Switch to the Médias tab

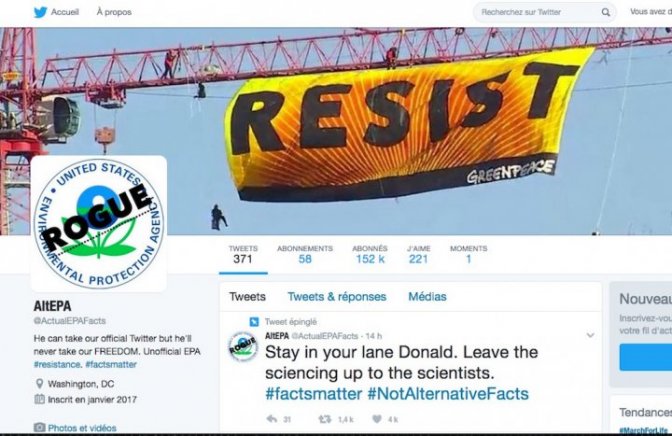tap(427, 297)
